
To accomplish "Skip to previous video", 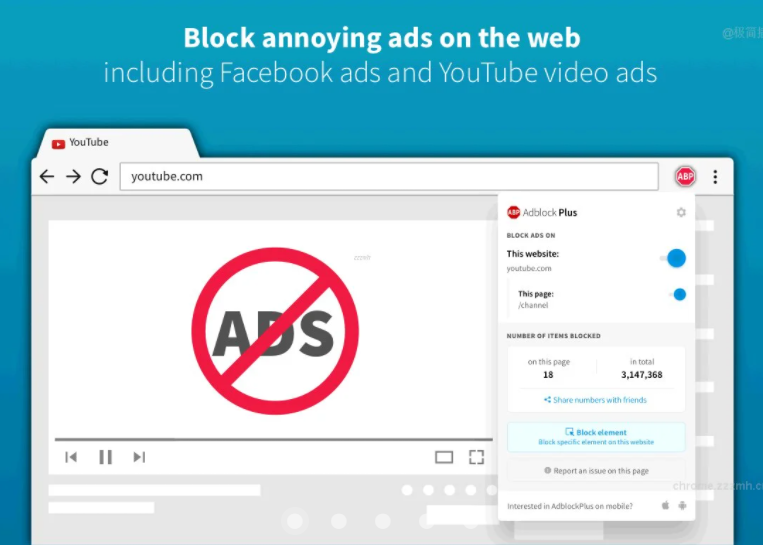I will tap(71, 457).
